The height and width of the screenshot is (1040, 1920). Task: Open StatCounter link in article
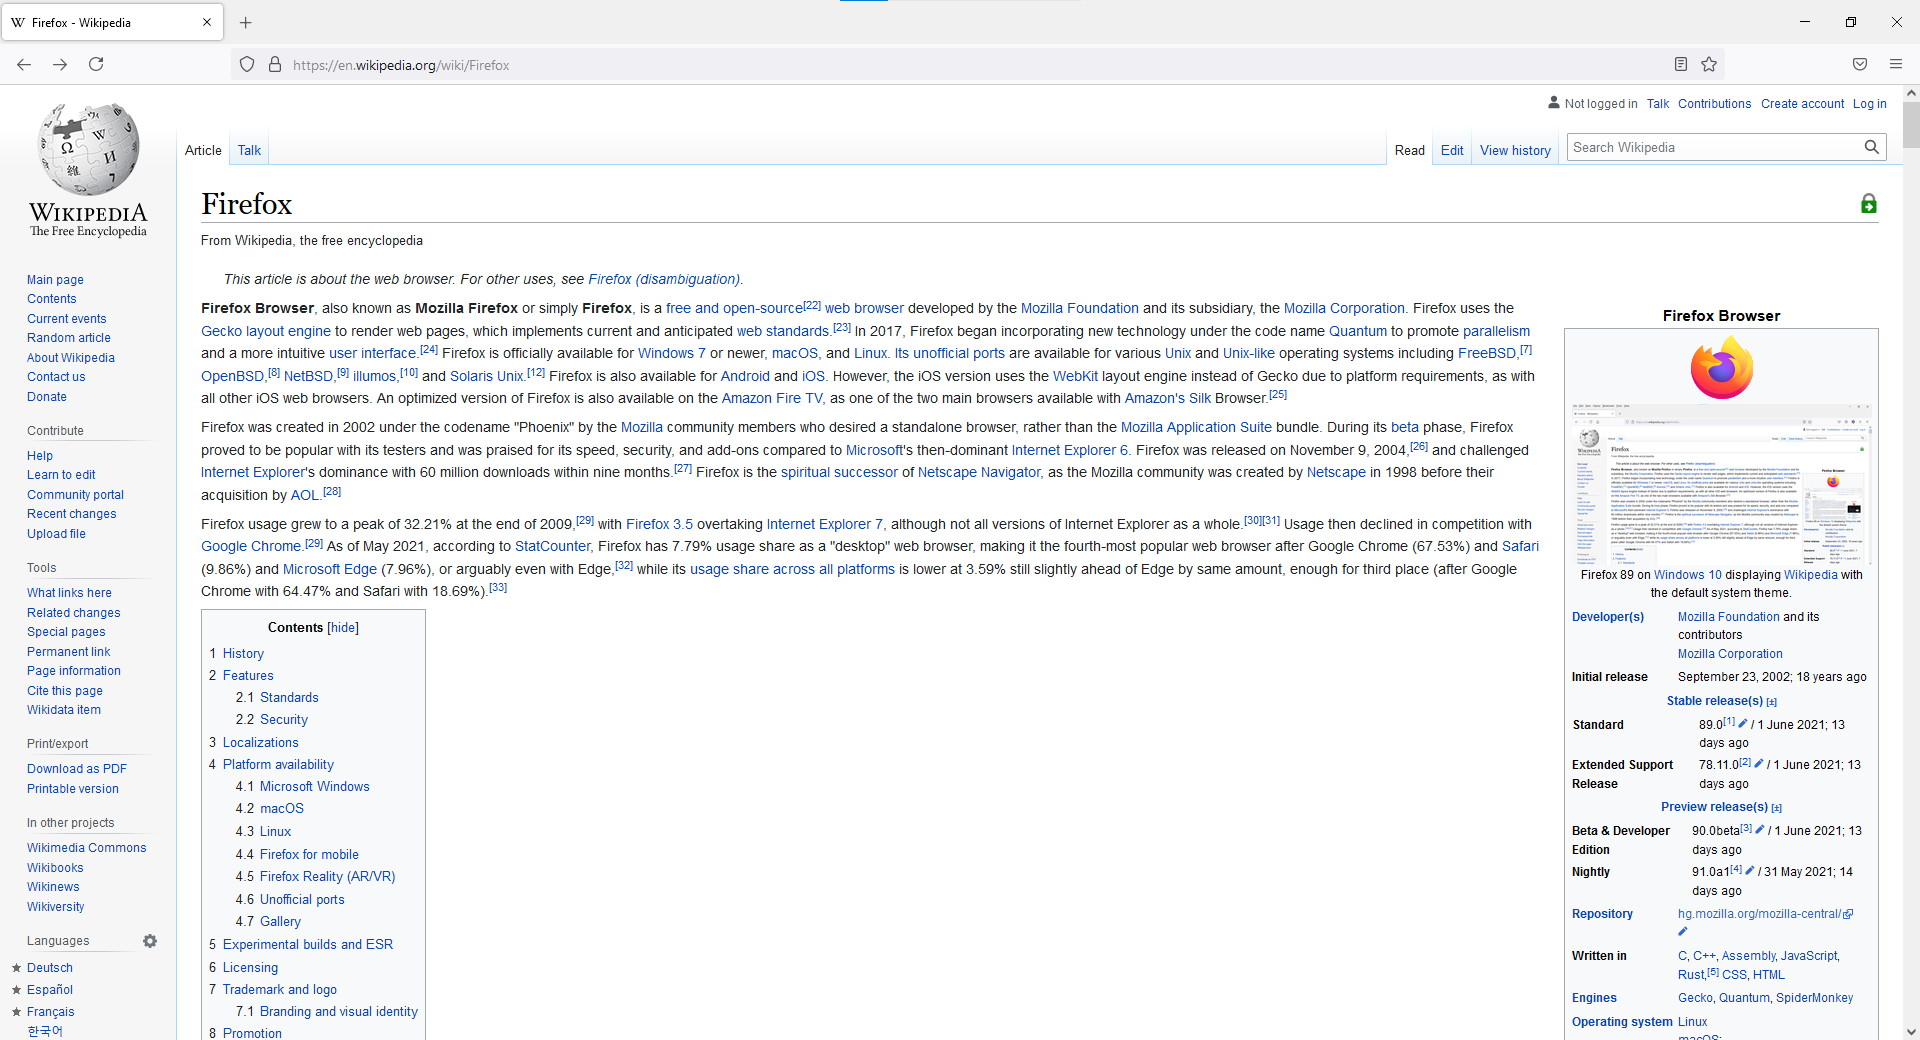(552, 546)
